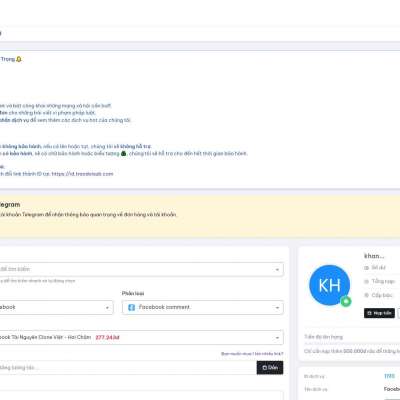Click the green status badge on the avatar

tap(346, 301)
